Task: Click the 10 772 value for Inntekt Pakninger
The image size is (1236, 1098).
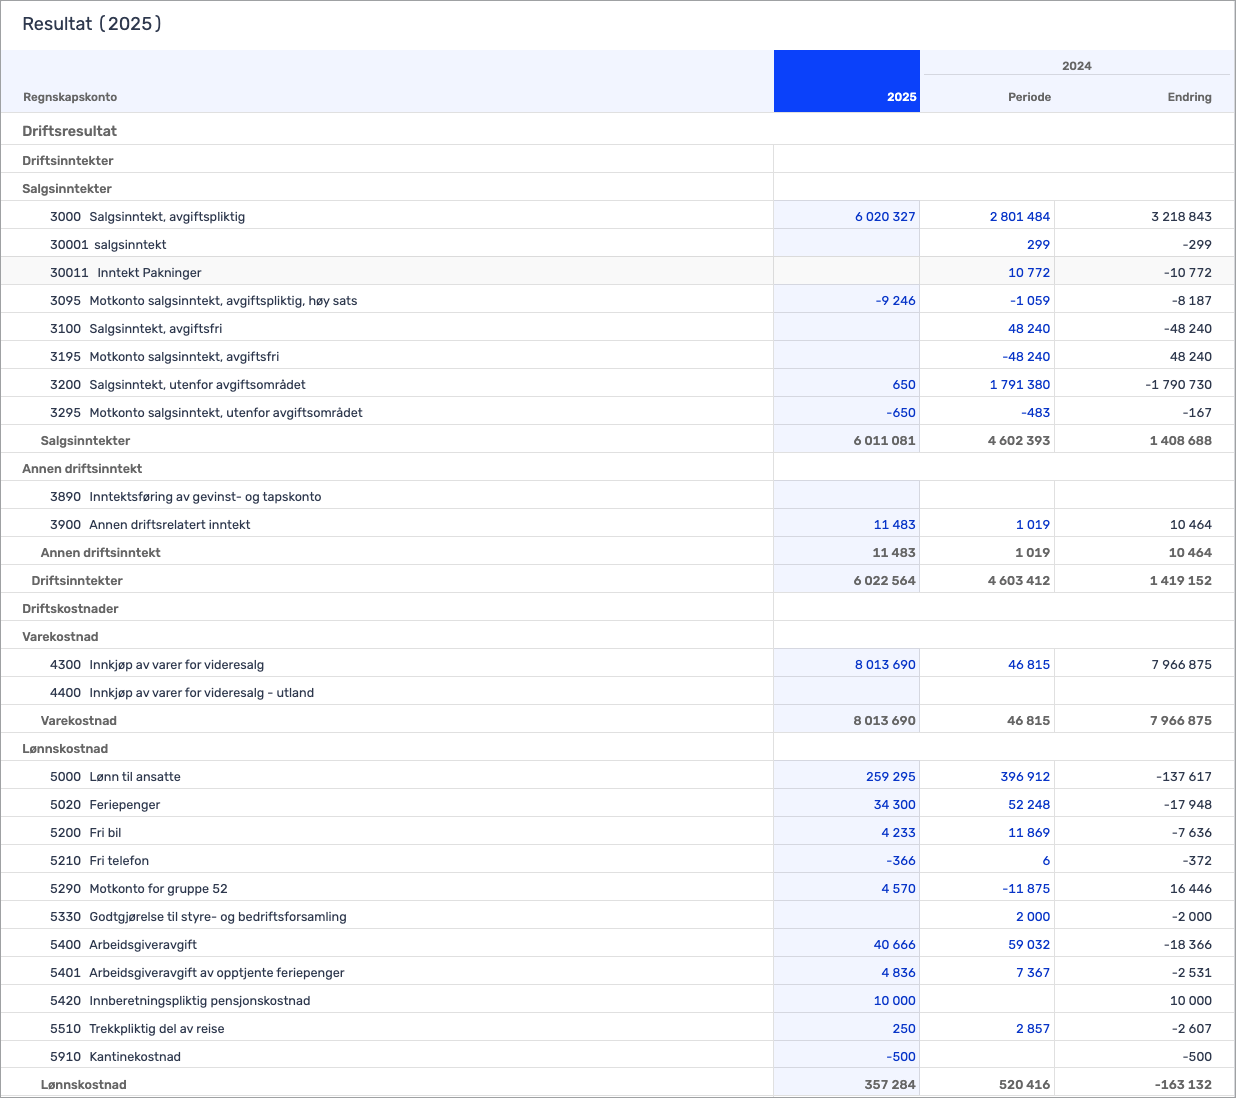Action: (1029, 273)
